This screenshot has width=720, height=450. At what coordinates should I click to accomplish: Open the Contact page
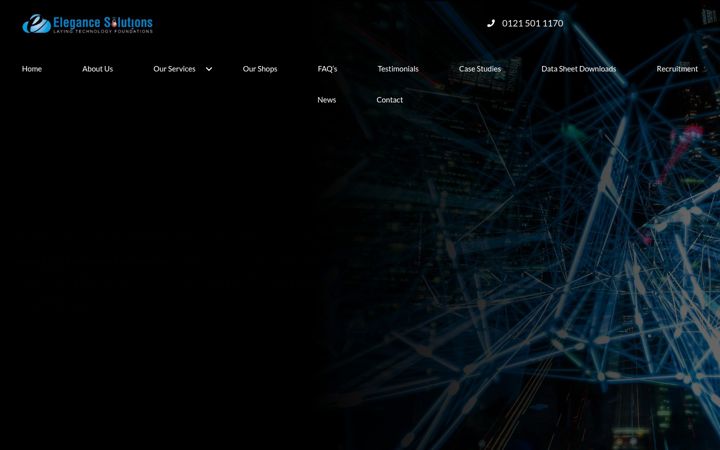point(389,100)
